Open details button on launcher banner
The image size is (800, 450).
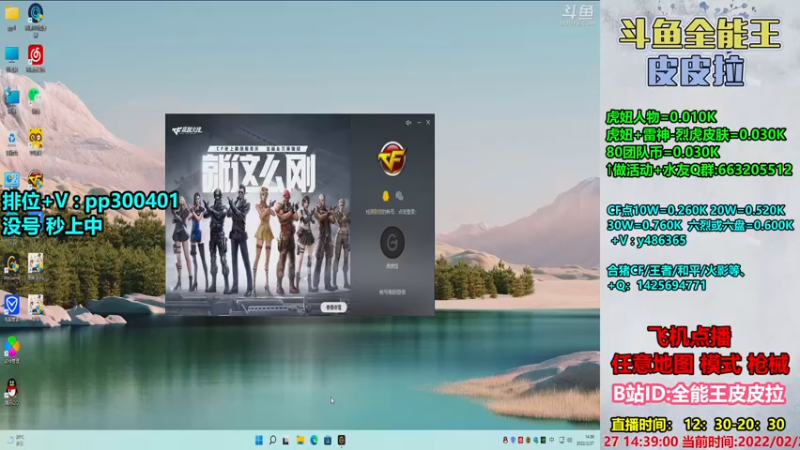pos(334,307)
